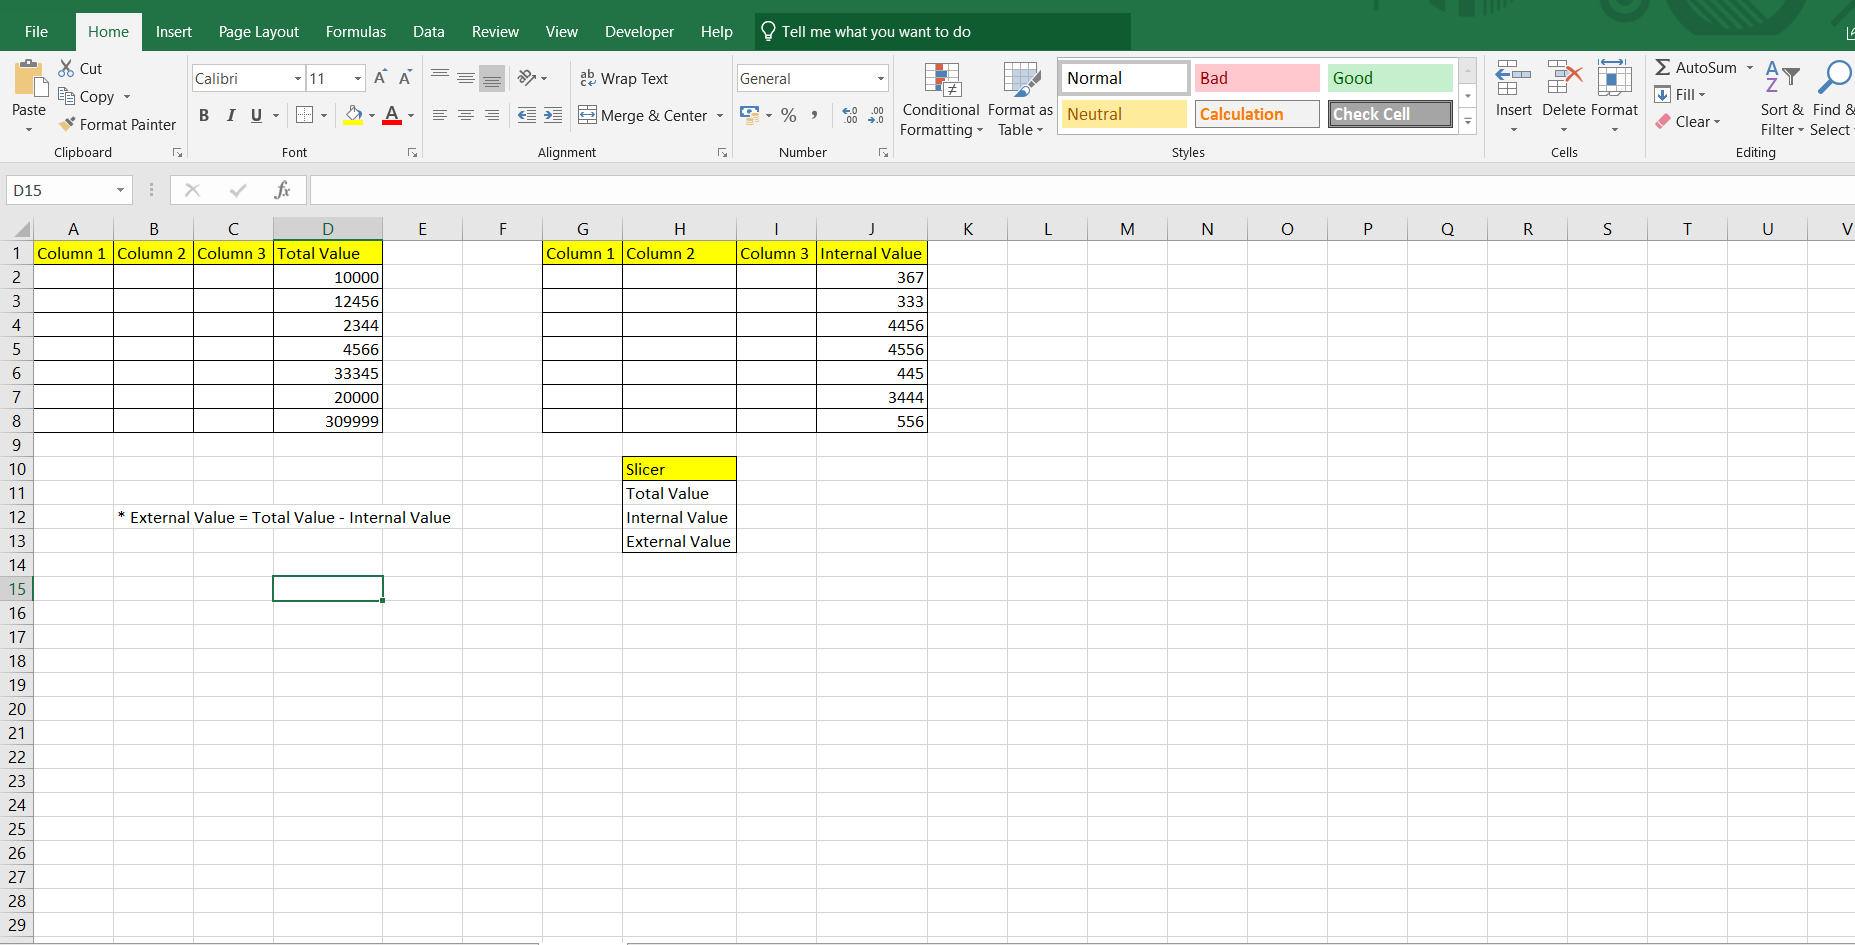This screenshot has width=1855, height=945.
Task: Expand the Name Box dropdown arrow
Action: [120, 190]
